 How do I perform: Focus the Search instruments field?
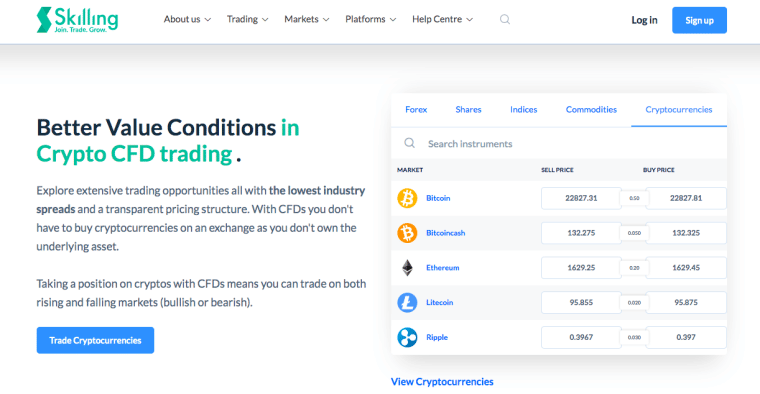(559, 143)
